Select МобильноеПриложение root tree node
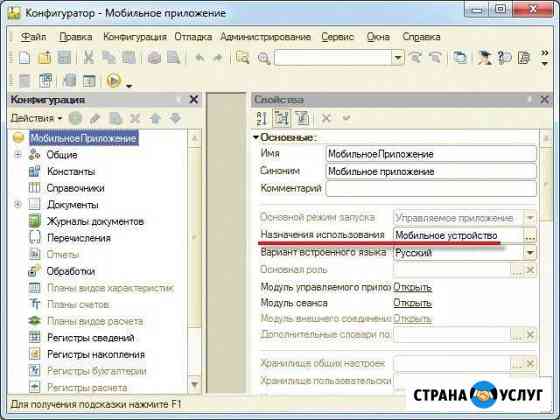The image size is (560, 420). 84,138
